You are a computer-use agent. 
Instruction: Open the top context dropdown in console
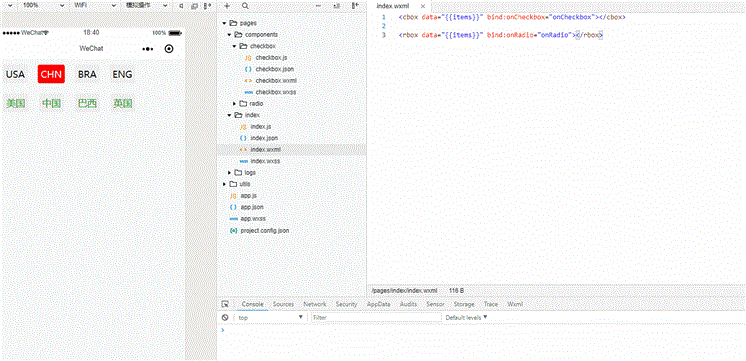pos(270,317)
